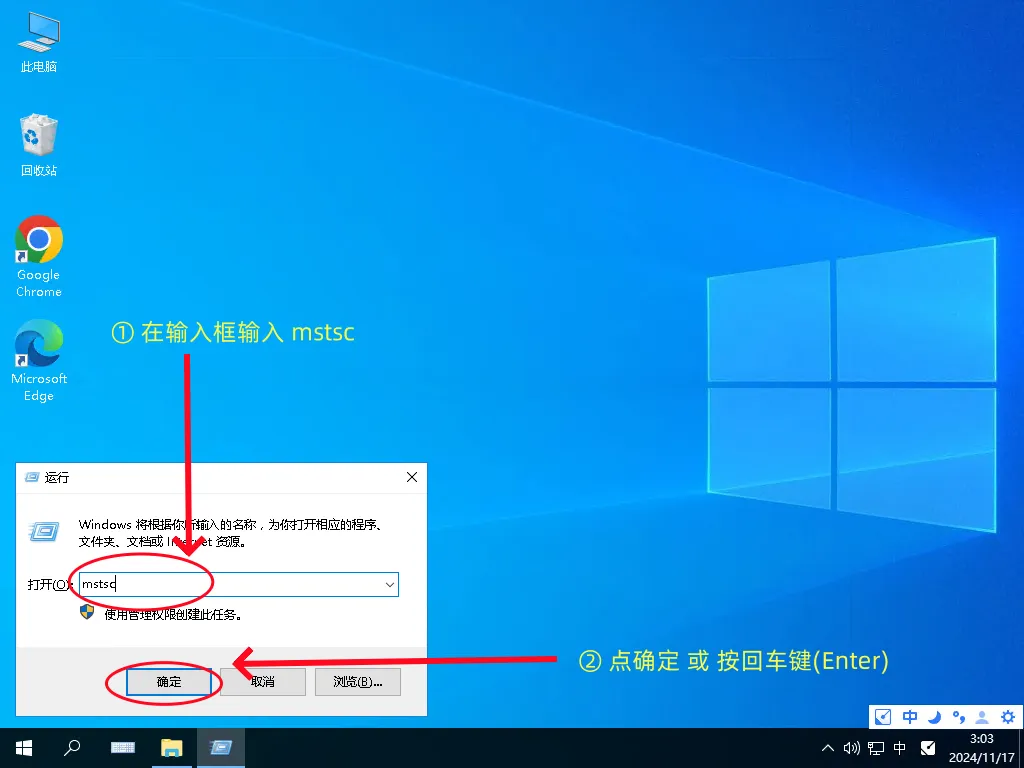The width and height of the screenshot is (1024, 768).
Task: Click the taskbar search magnifier icon
Action: (x=72, y=748)
